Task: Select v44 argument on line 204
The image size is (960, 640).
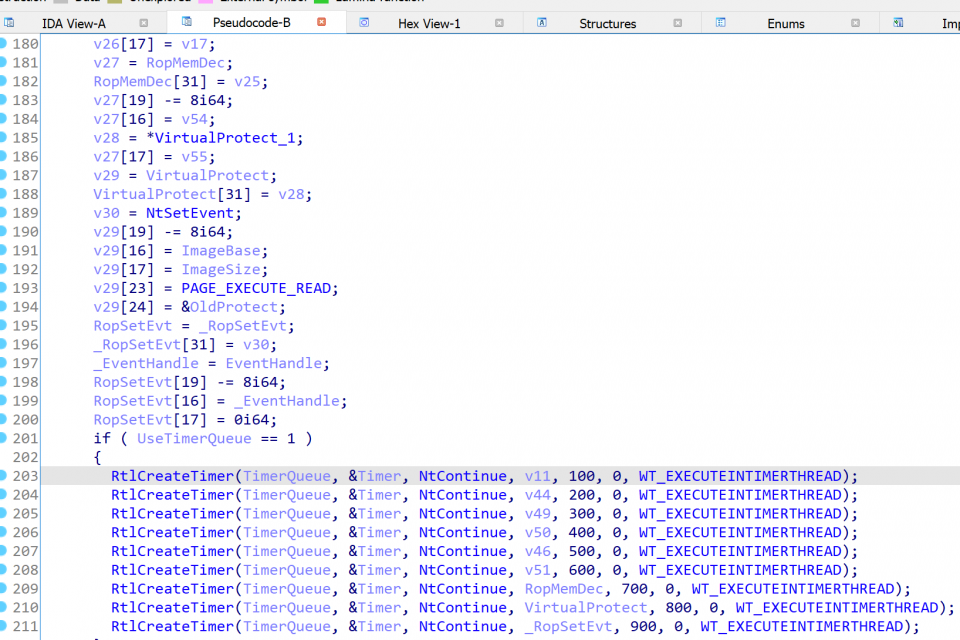Action: click(537, 495)
